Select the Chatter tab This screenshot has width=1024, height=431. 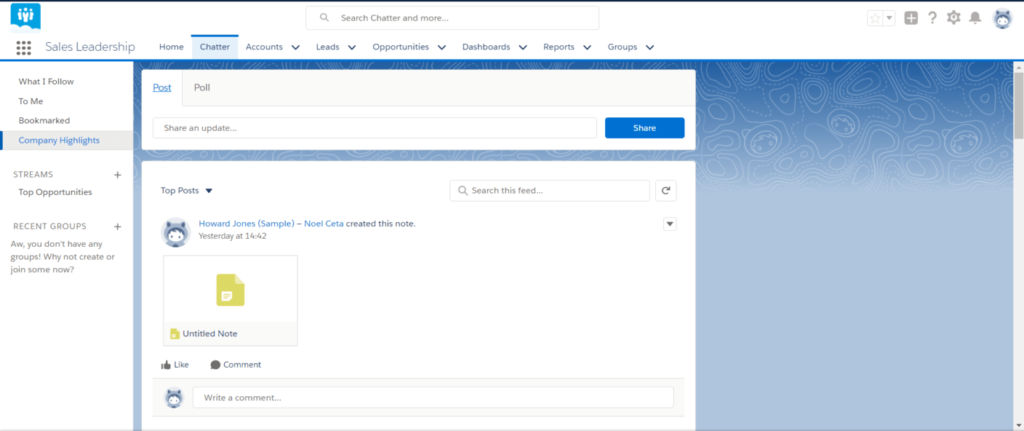pyautogui.click(x=215, y=47)
